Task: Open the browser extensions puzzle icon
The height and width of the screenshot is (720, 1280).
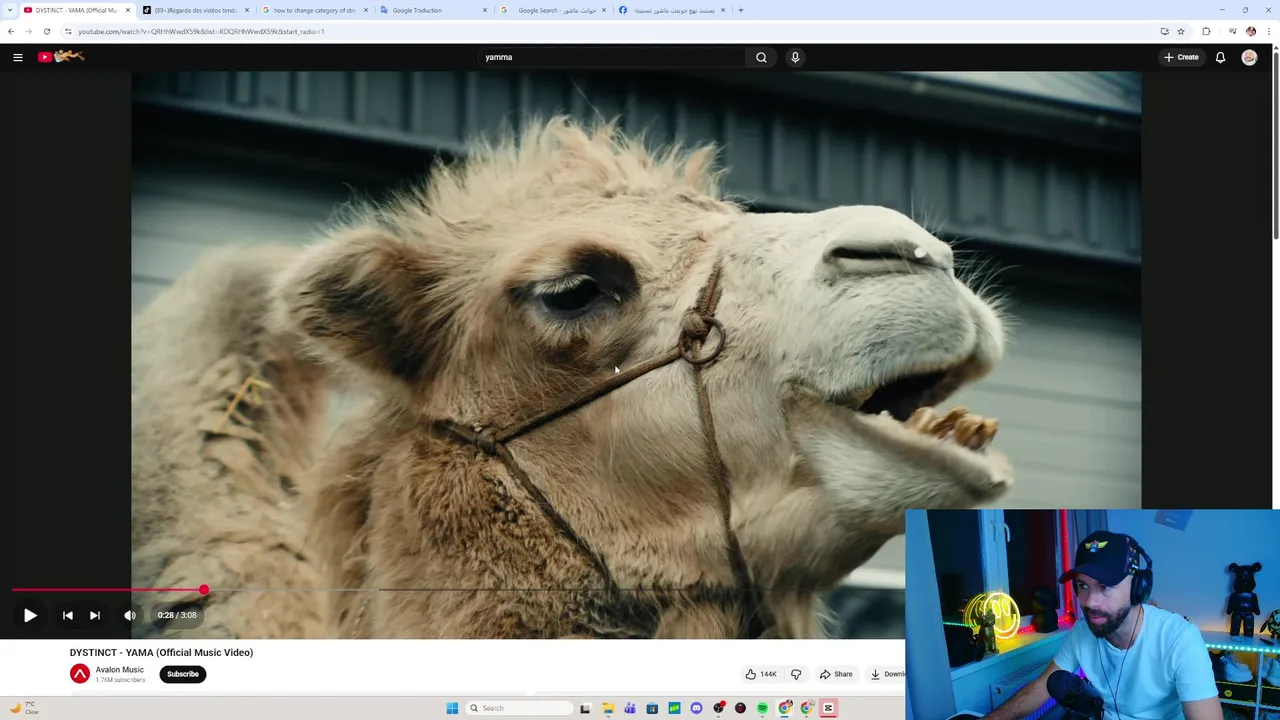Action: click(x=1206, y=31)
